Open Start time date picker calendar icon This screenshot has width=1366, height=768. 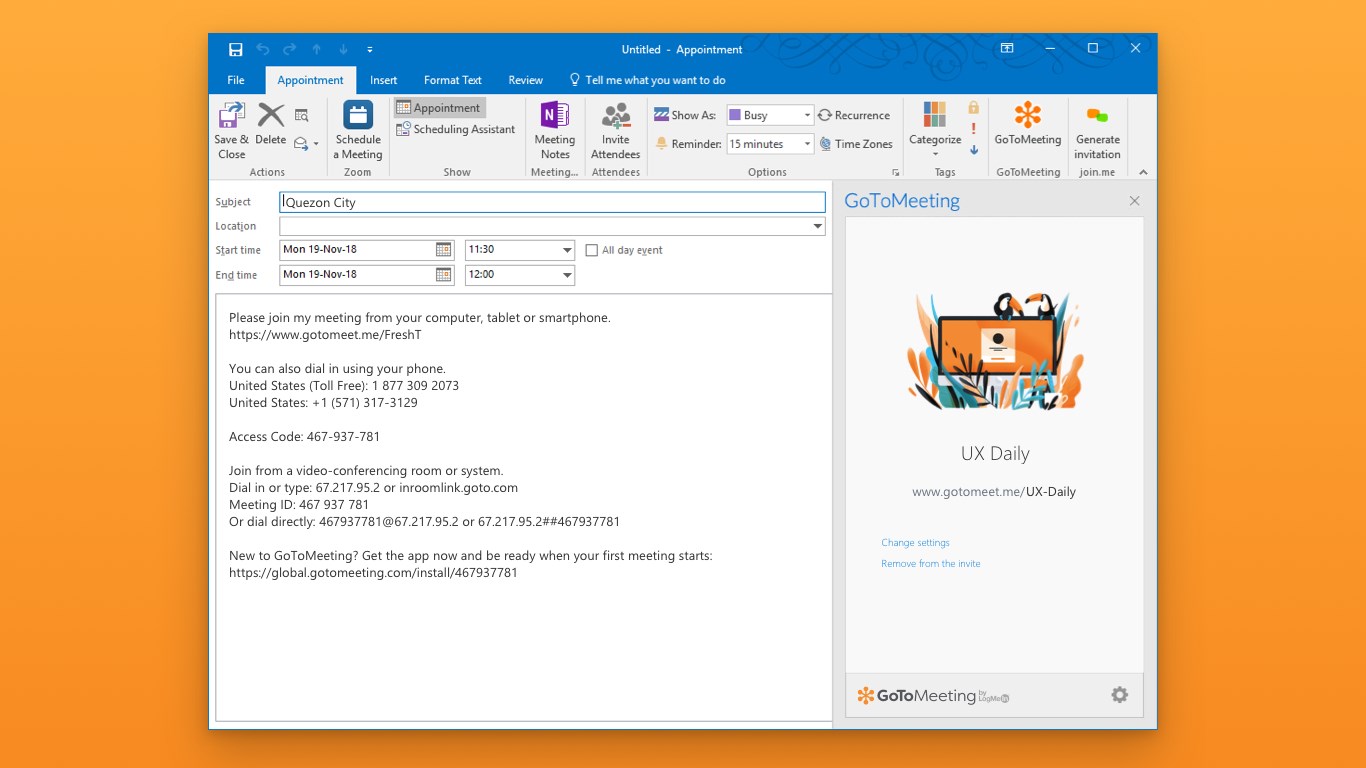coord(444,250)
